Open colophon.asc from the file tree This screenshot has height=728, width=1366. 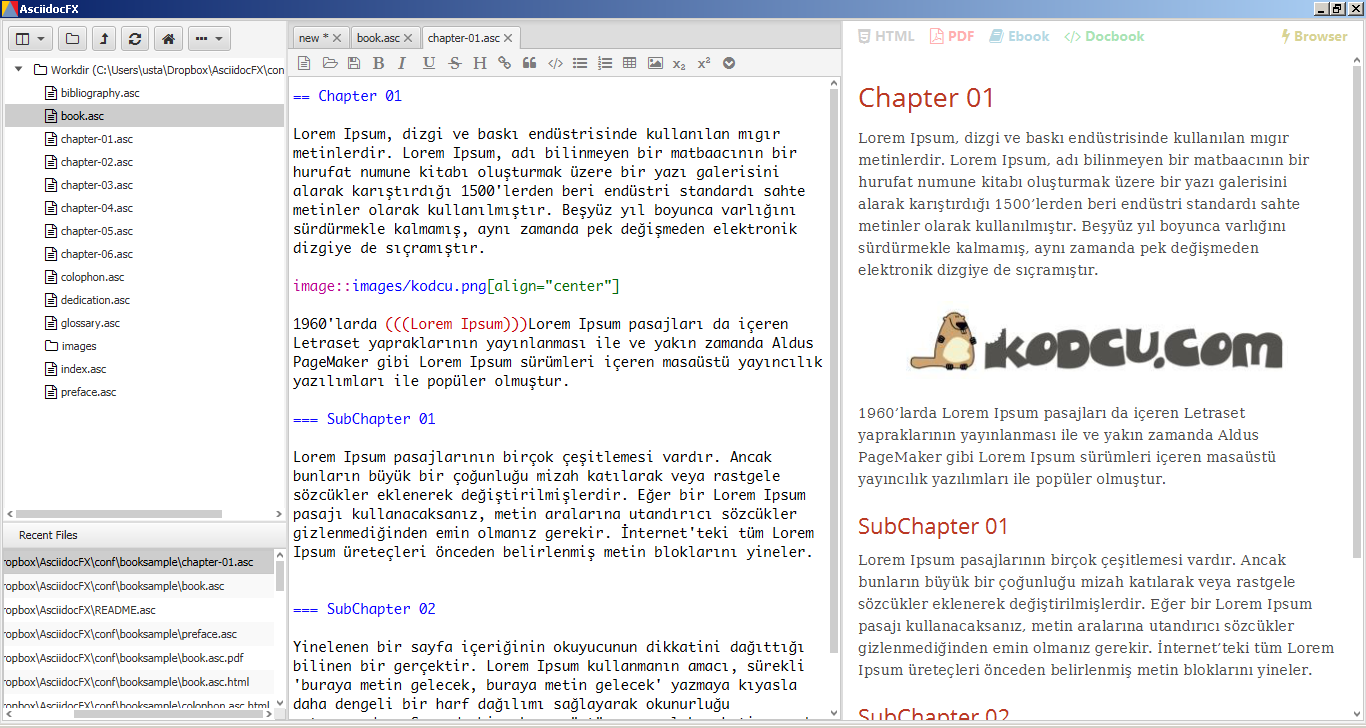click(x=92, y=277)
